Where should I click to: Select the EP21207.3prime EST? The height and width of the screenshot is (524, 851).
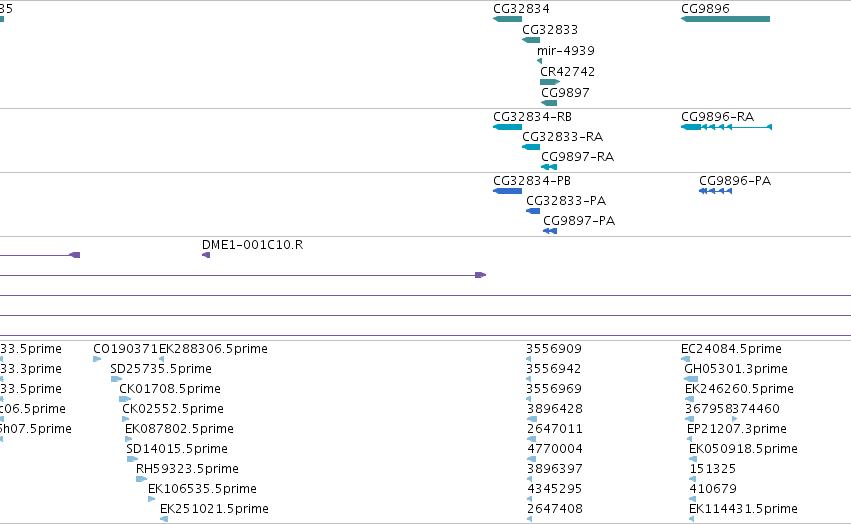coord(736,429)
